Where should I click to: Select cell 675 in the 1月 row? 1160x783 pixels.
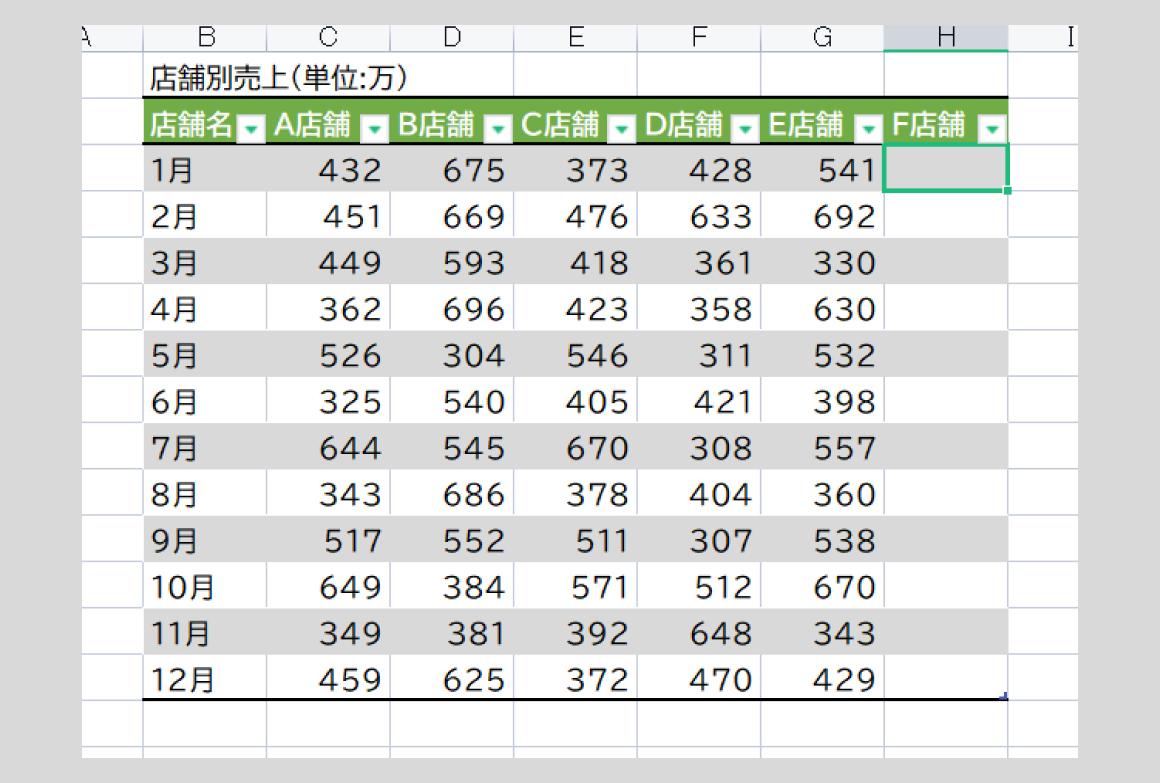click(x=452, y=169)
